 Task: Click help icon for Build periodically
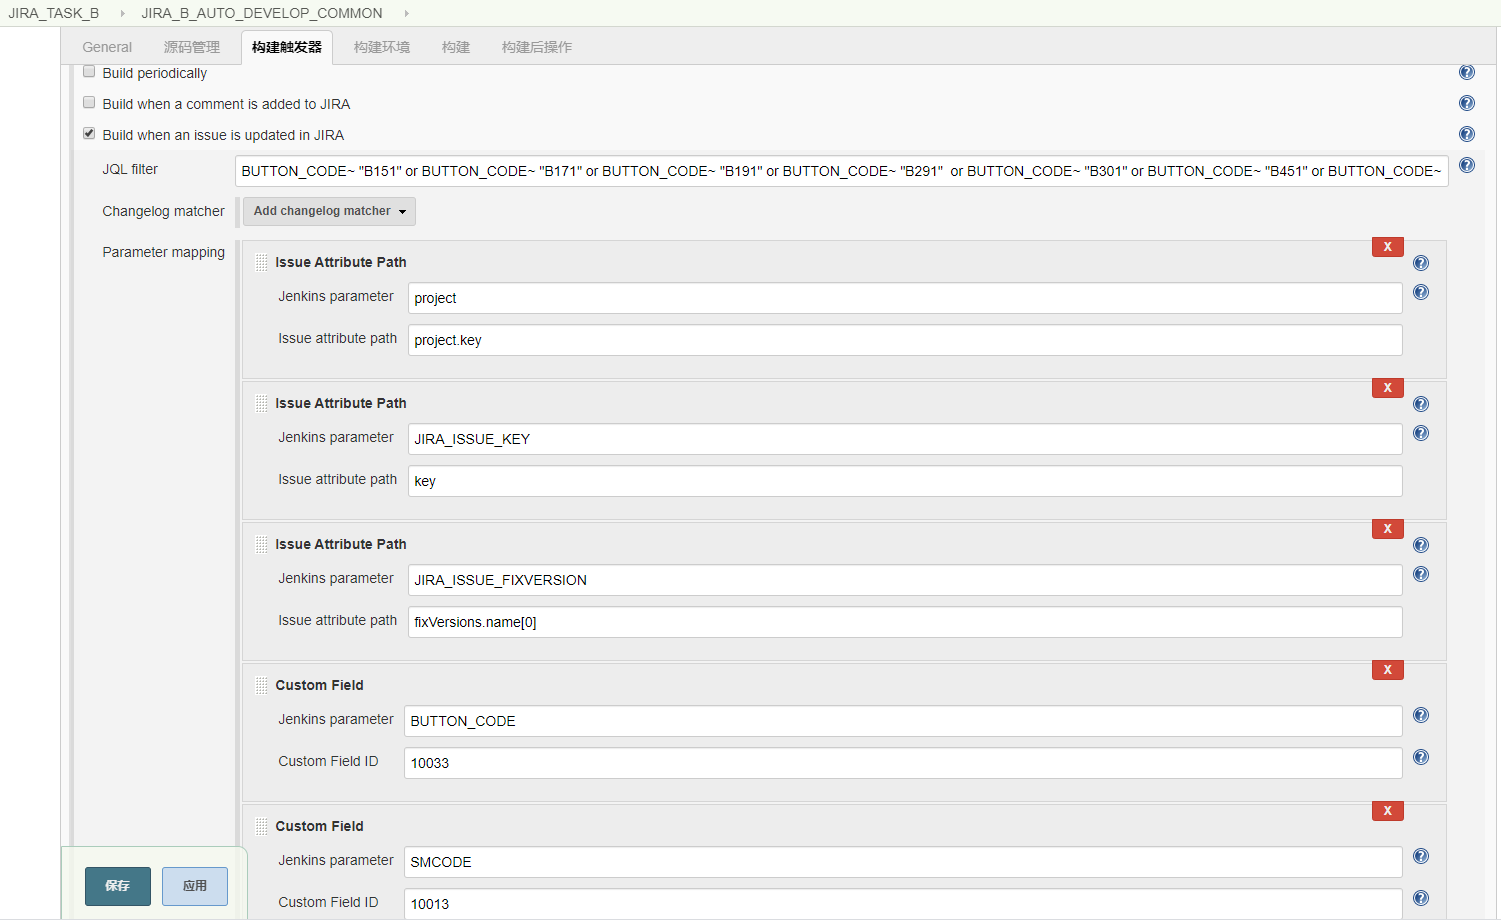1466,72
